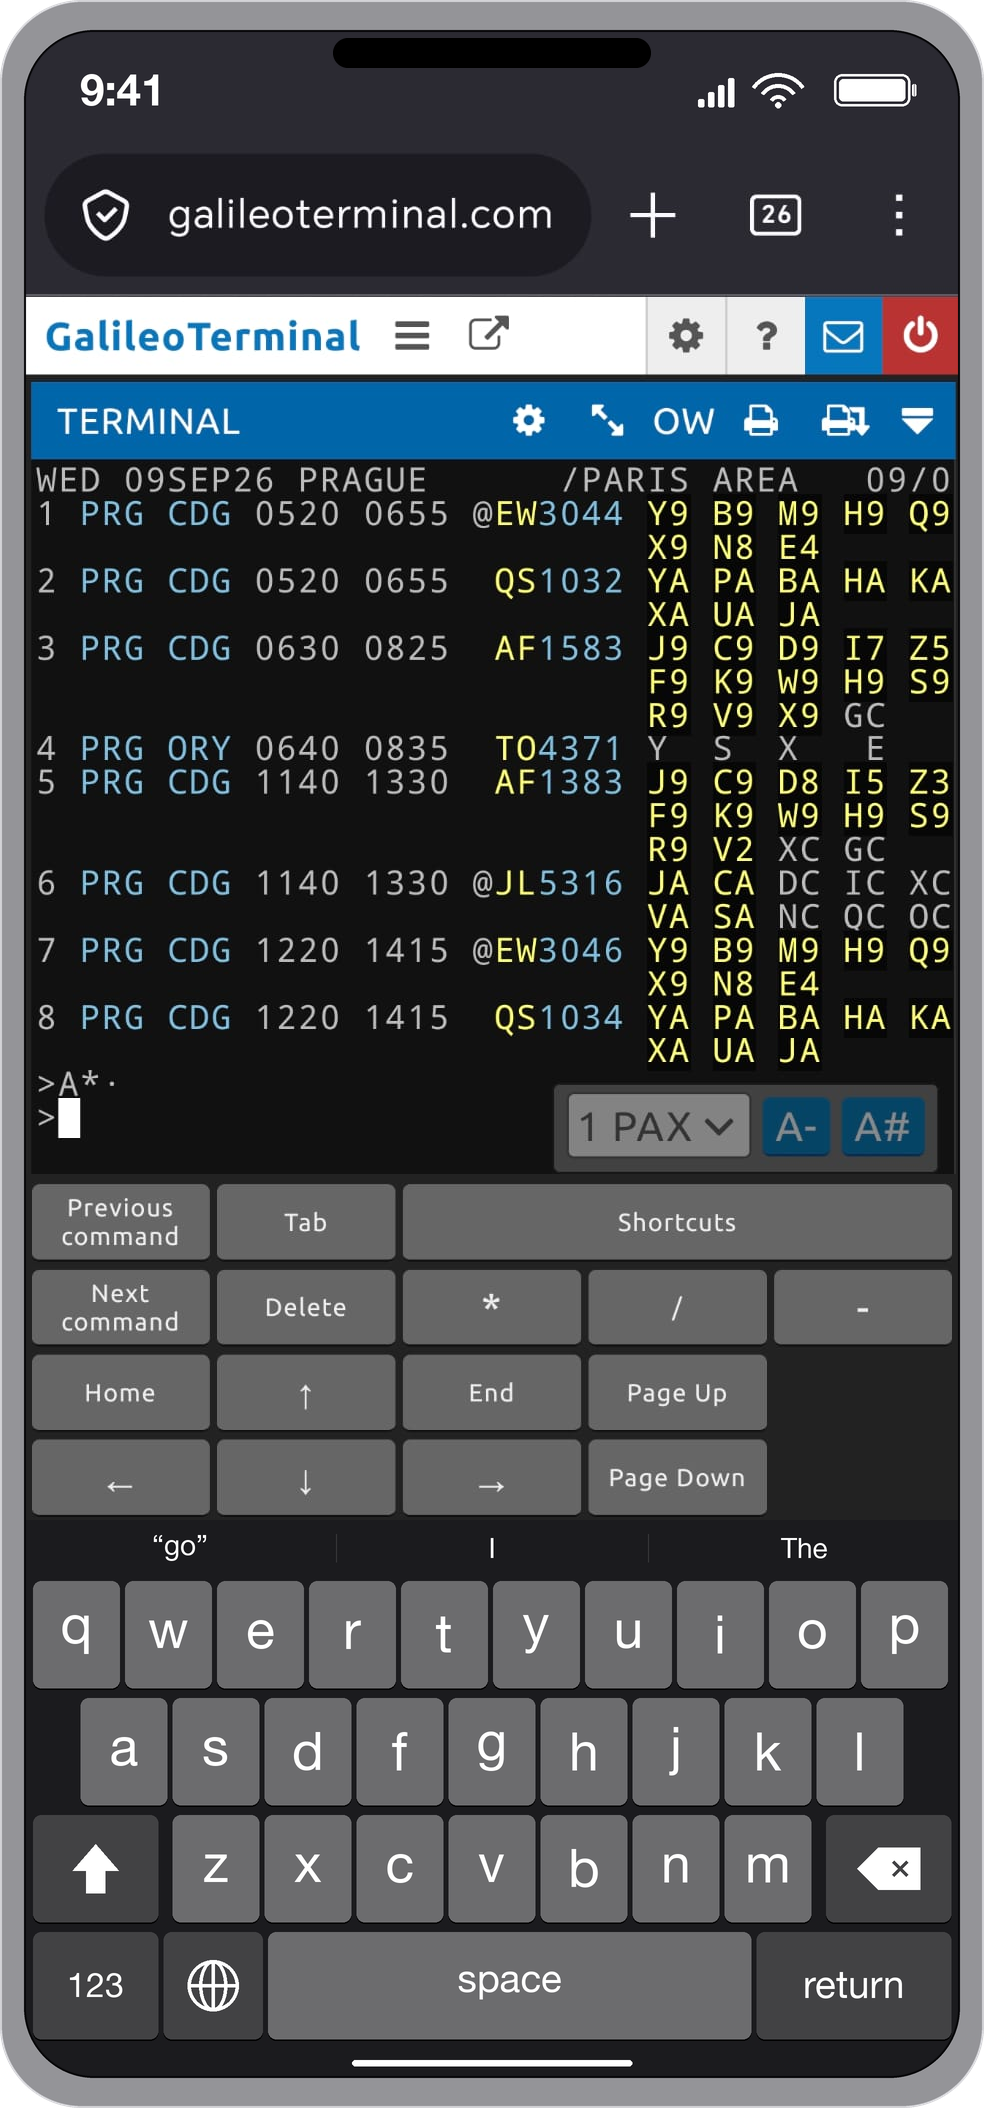
Task: Click the terminal command cursor line
Action: tap(69, 1118)
